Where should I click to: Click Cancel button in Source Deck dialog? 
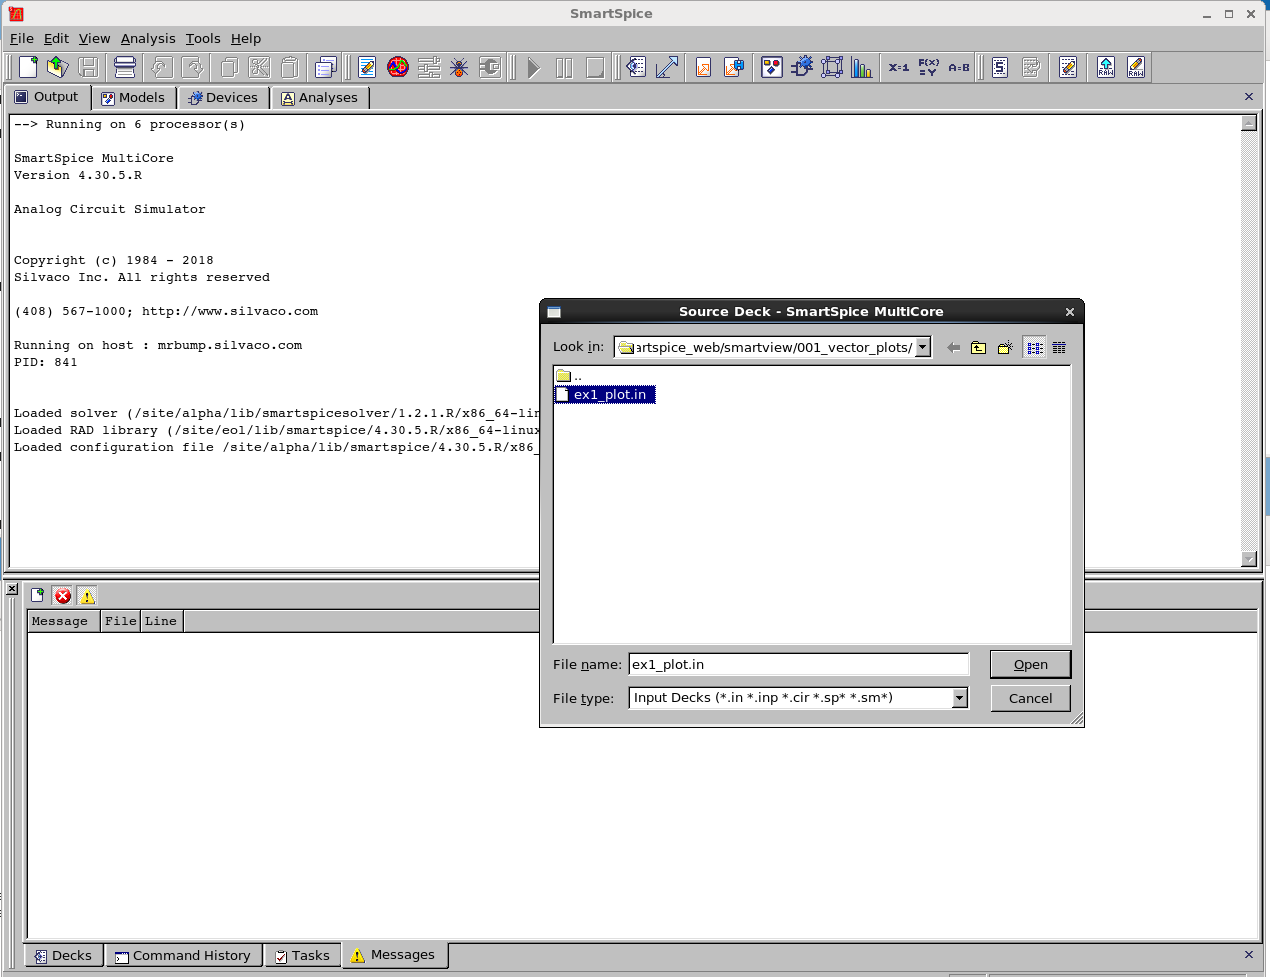coord(1030,698)
